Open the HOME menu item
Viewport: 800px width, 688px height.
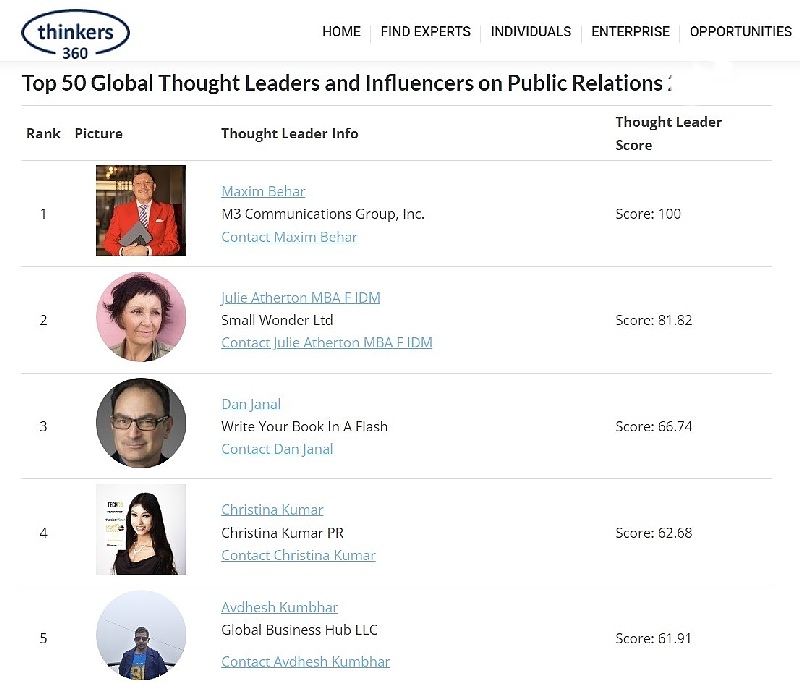click(x=341, y=32)
